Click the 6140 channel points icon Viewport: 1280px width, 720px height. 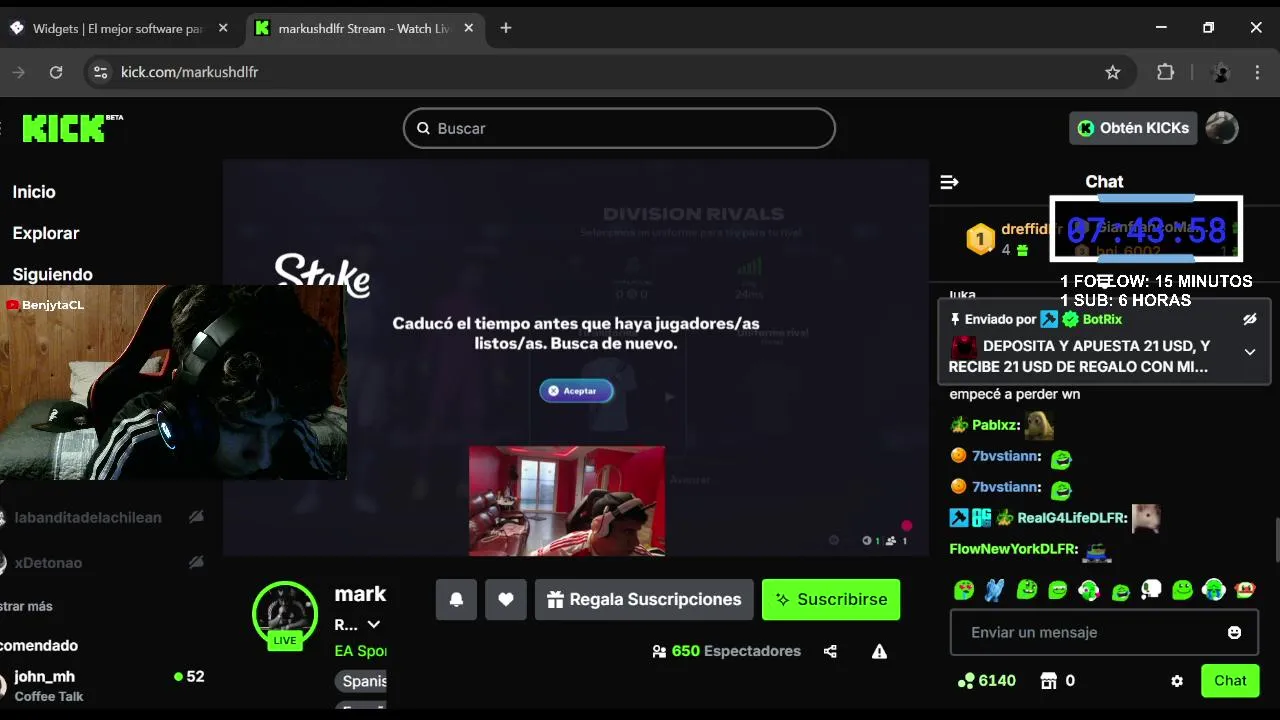tap(966, 681)
